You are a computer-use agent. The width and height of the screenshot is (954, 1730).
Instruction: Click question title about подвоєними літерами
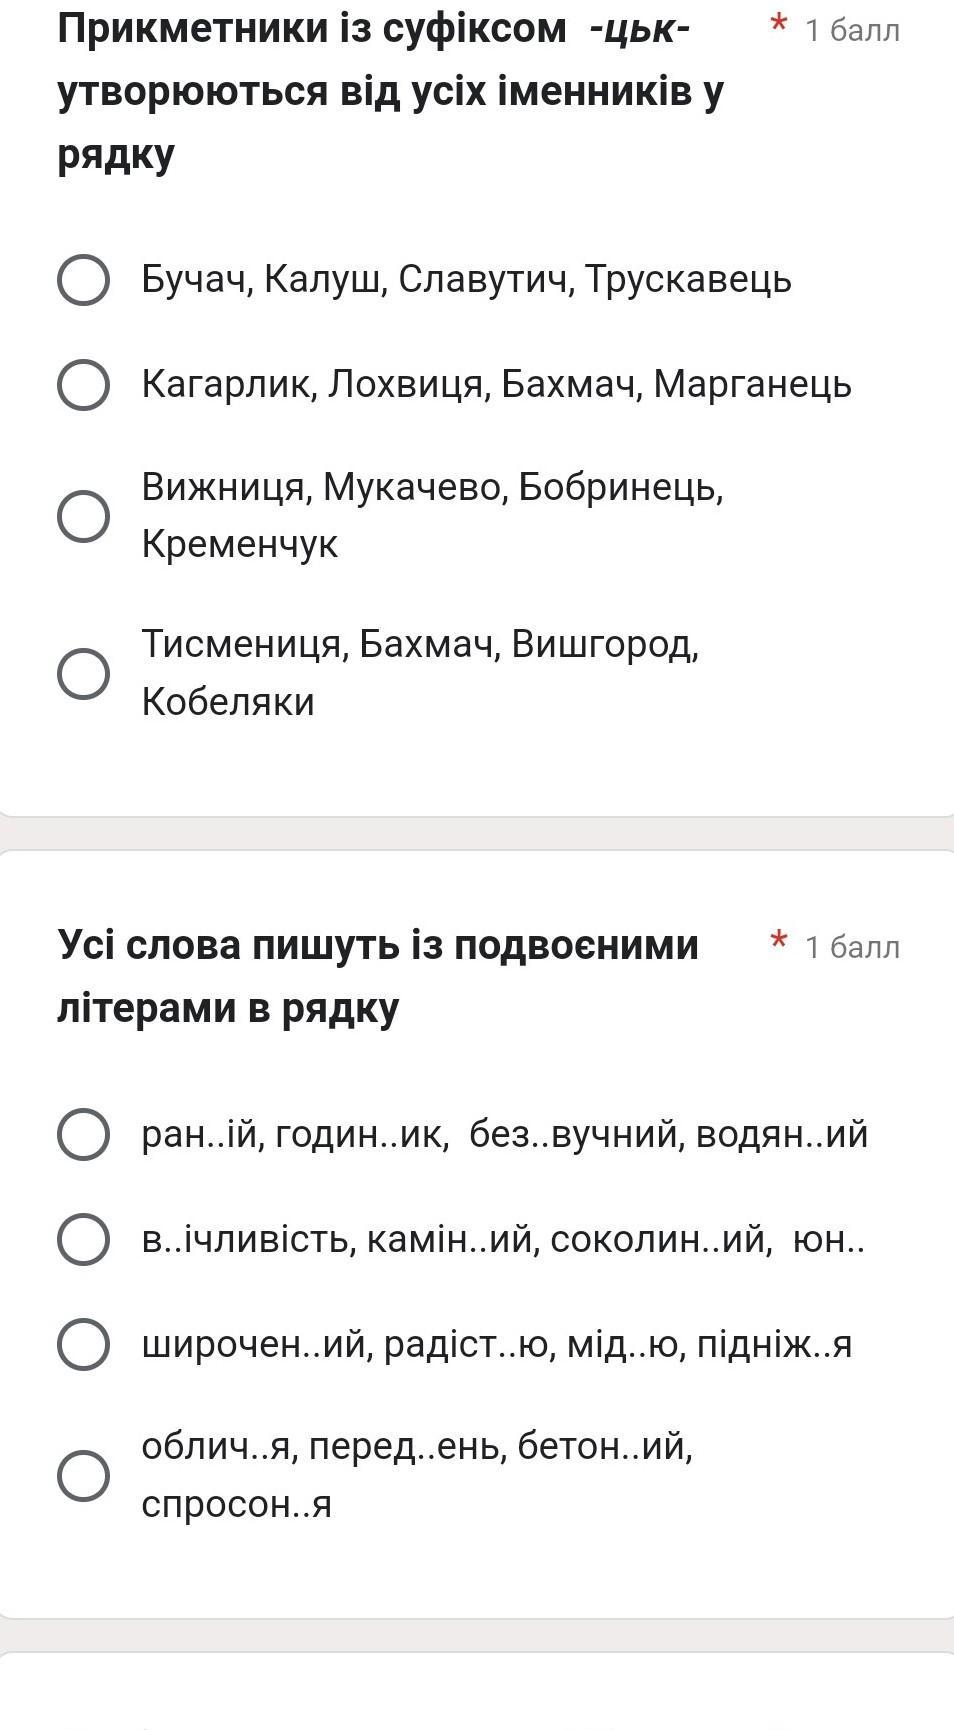pyautogui.click(x=378, y=976)
